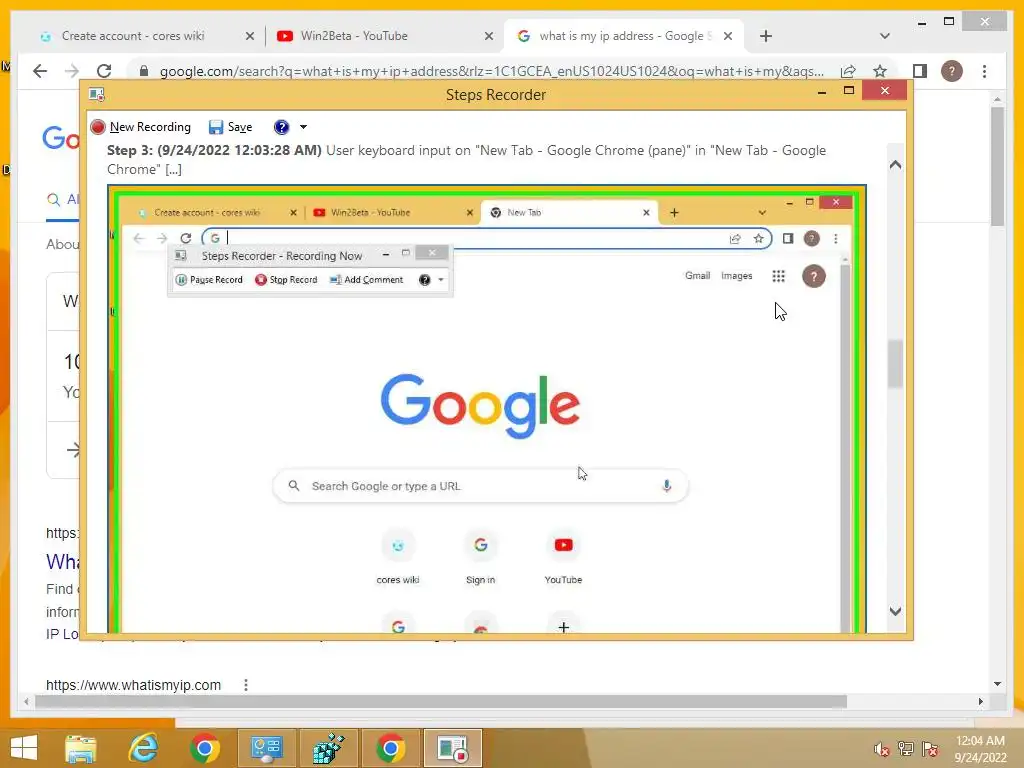Click the Steps Recorder title bar icon
The width and height of the screenshot is (1024, 768).
pyautogui.click(x=97, y=95)
